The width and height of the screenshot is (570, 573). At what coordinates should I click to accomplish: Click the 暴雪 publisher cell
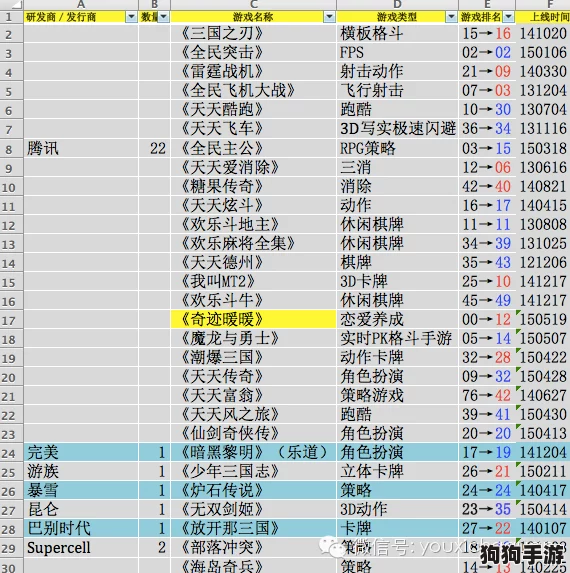tap(81, 491)
